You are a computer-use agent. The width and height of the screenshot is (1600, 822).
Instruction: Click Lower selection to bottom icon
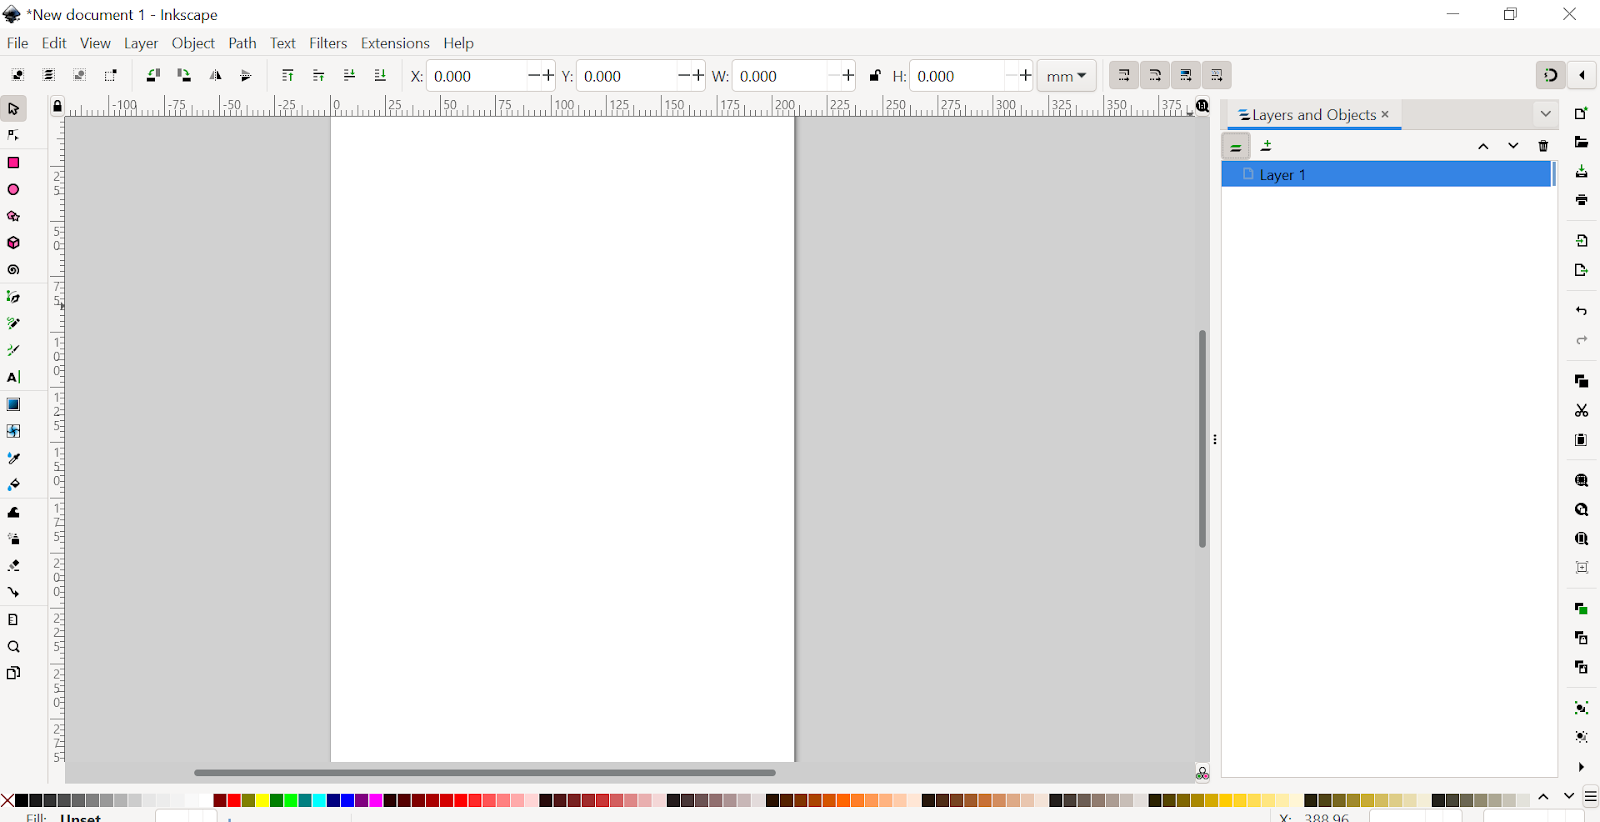click(x=380, y=75)
